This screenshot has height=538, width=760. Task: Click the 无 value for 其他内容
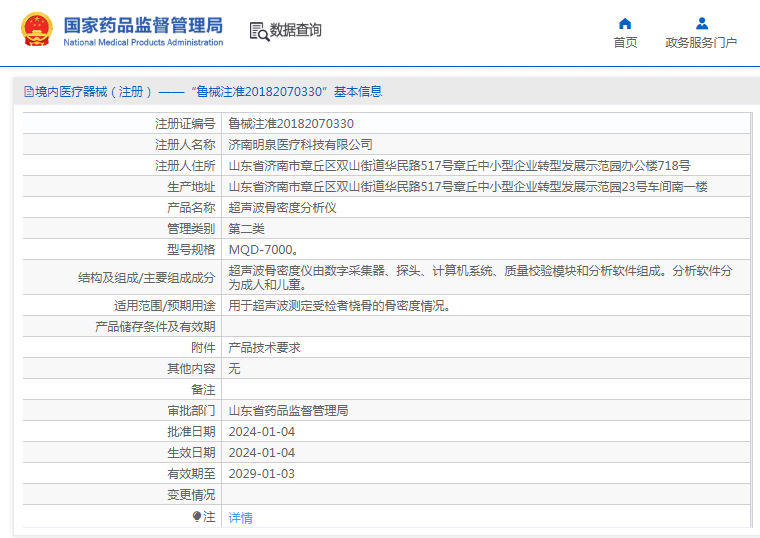click(x=235, y=369)
